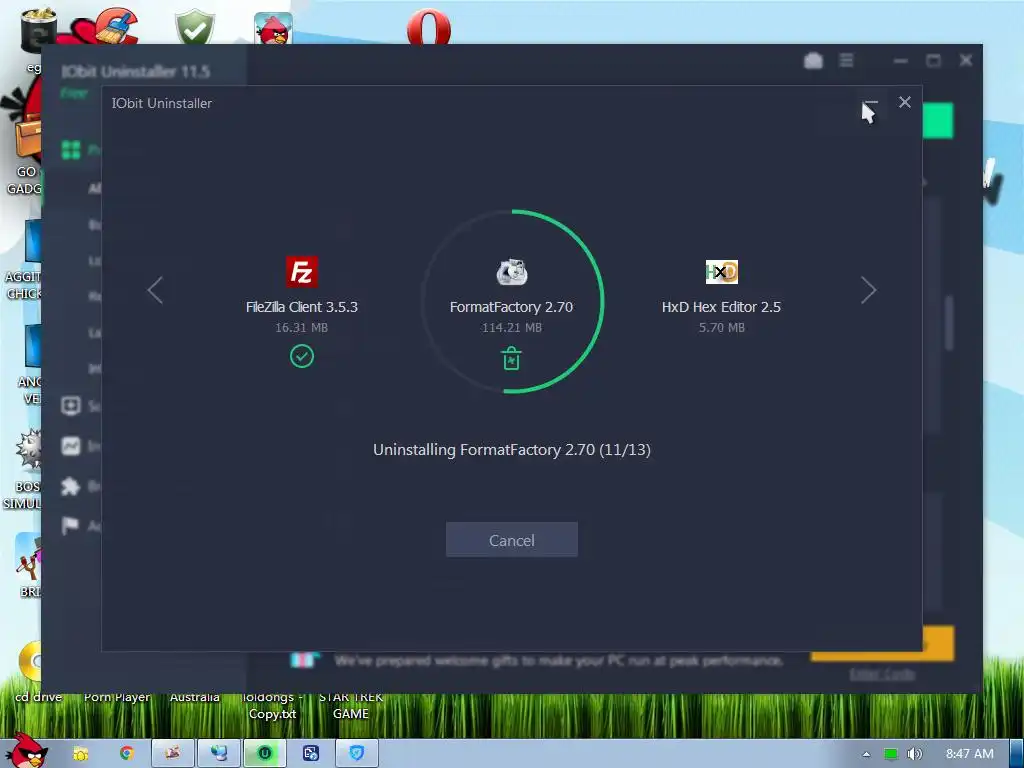Click "Uninstalling FormatFactory 2.70 (11/13)" status text
This screenshot has height=768, width=1024.
click(511, 449)
